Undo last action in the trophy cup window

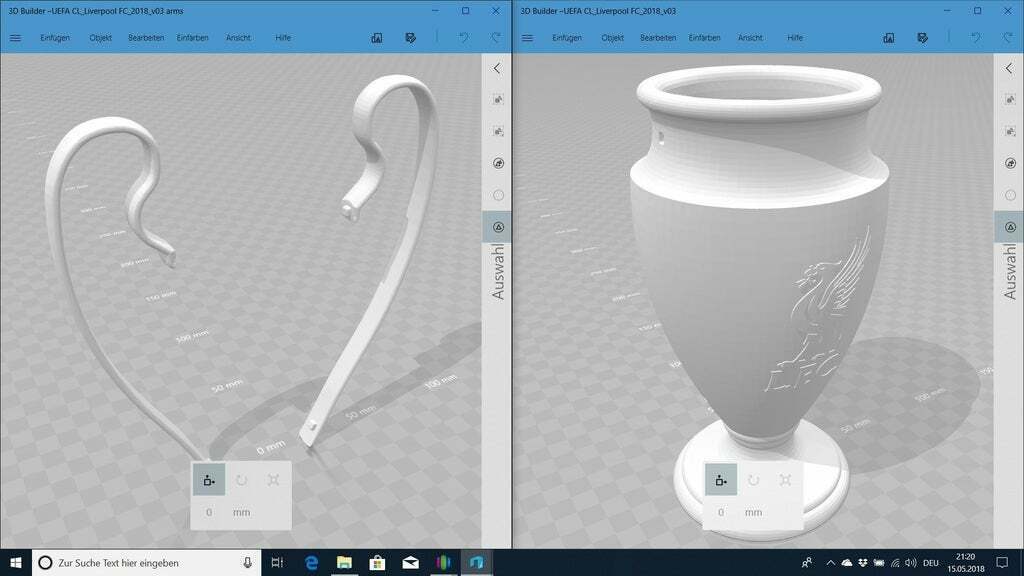975,38
